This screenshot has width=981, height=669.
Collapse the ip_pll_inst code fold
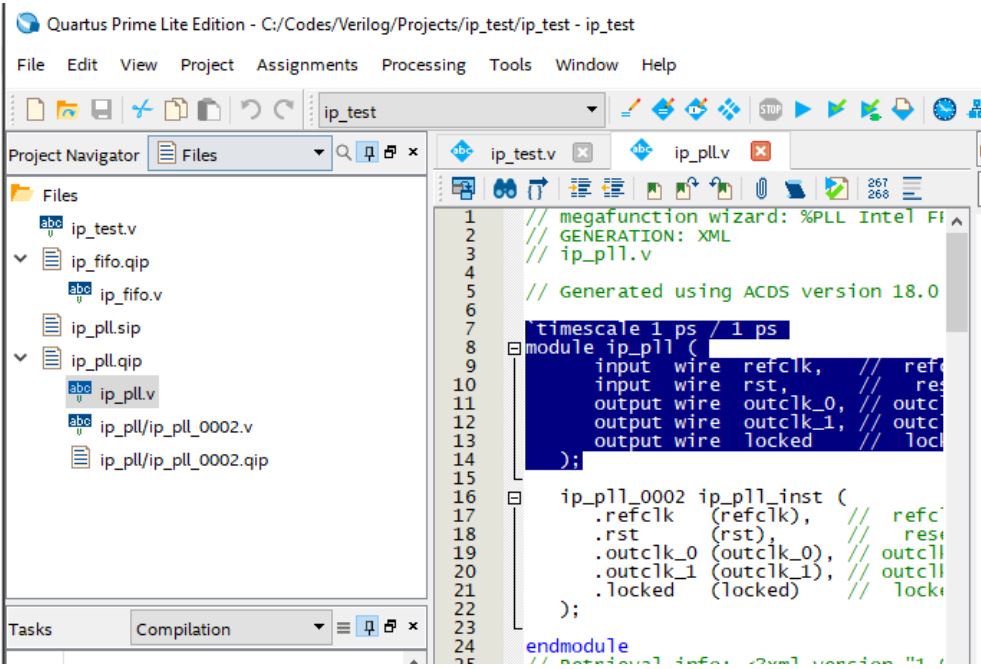514,498
